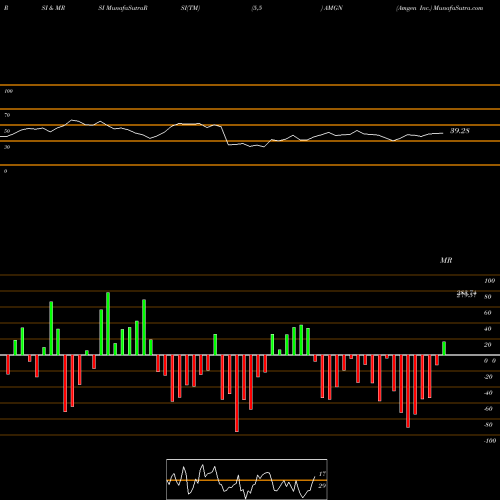Click the RSI value 39.28 label
The image size is (500, 500).
(460, 131)
